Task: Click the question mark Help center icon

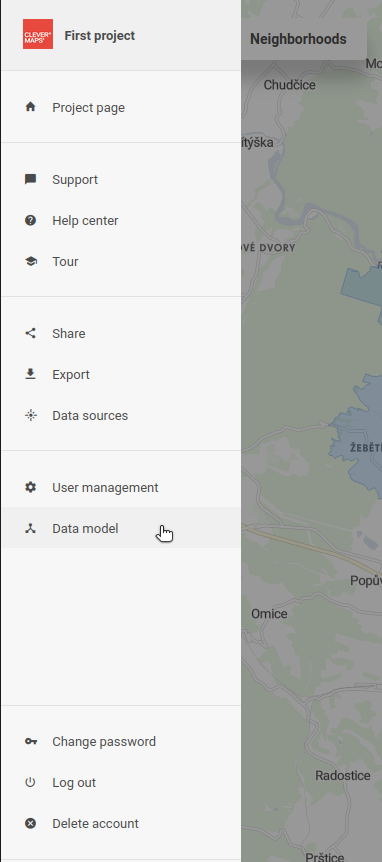Action: [30, 220]
